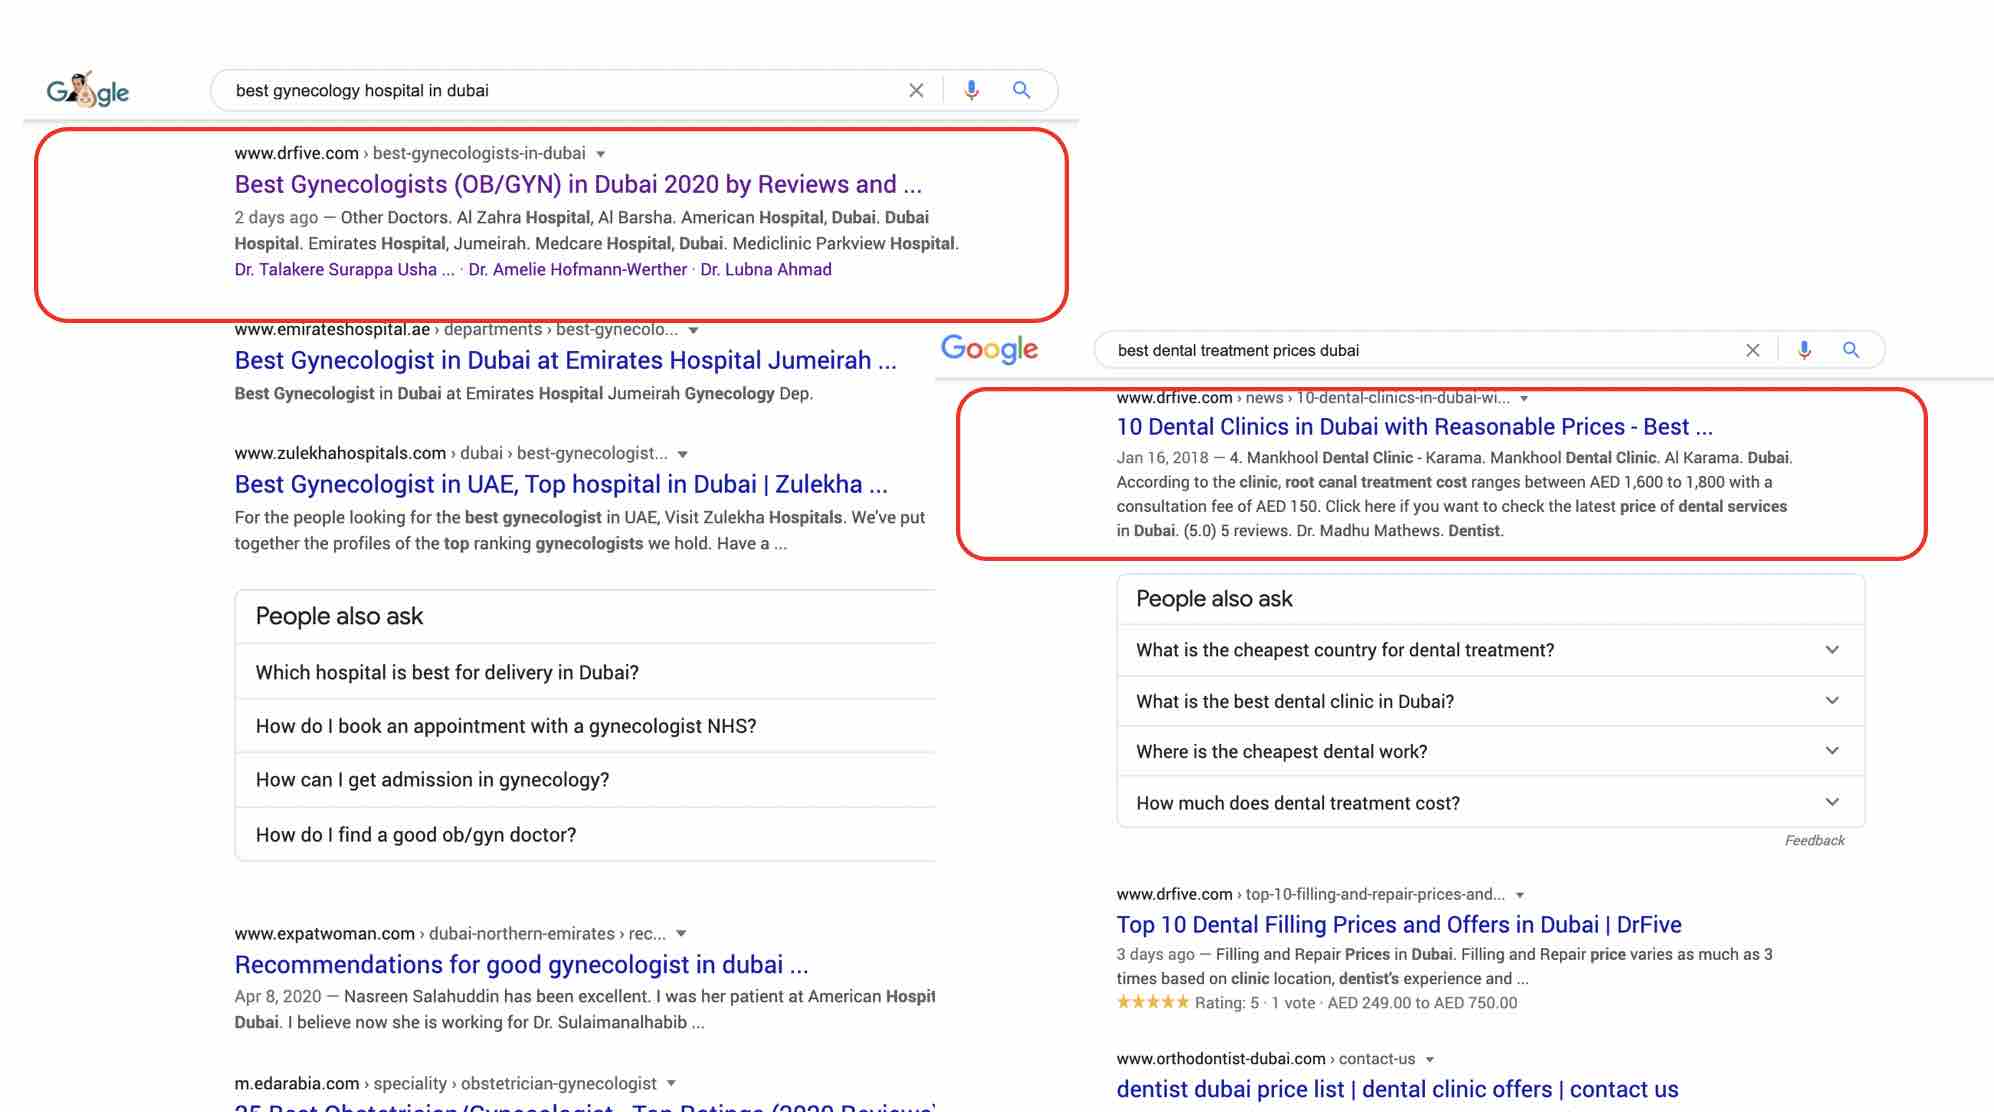Click the 'AED 249.00 to AED 750.00' price text
1994x1112 pixels.
pyautogui.click(x=1422, y=1002)
